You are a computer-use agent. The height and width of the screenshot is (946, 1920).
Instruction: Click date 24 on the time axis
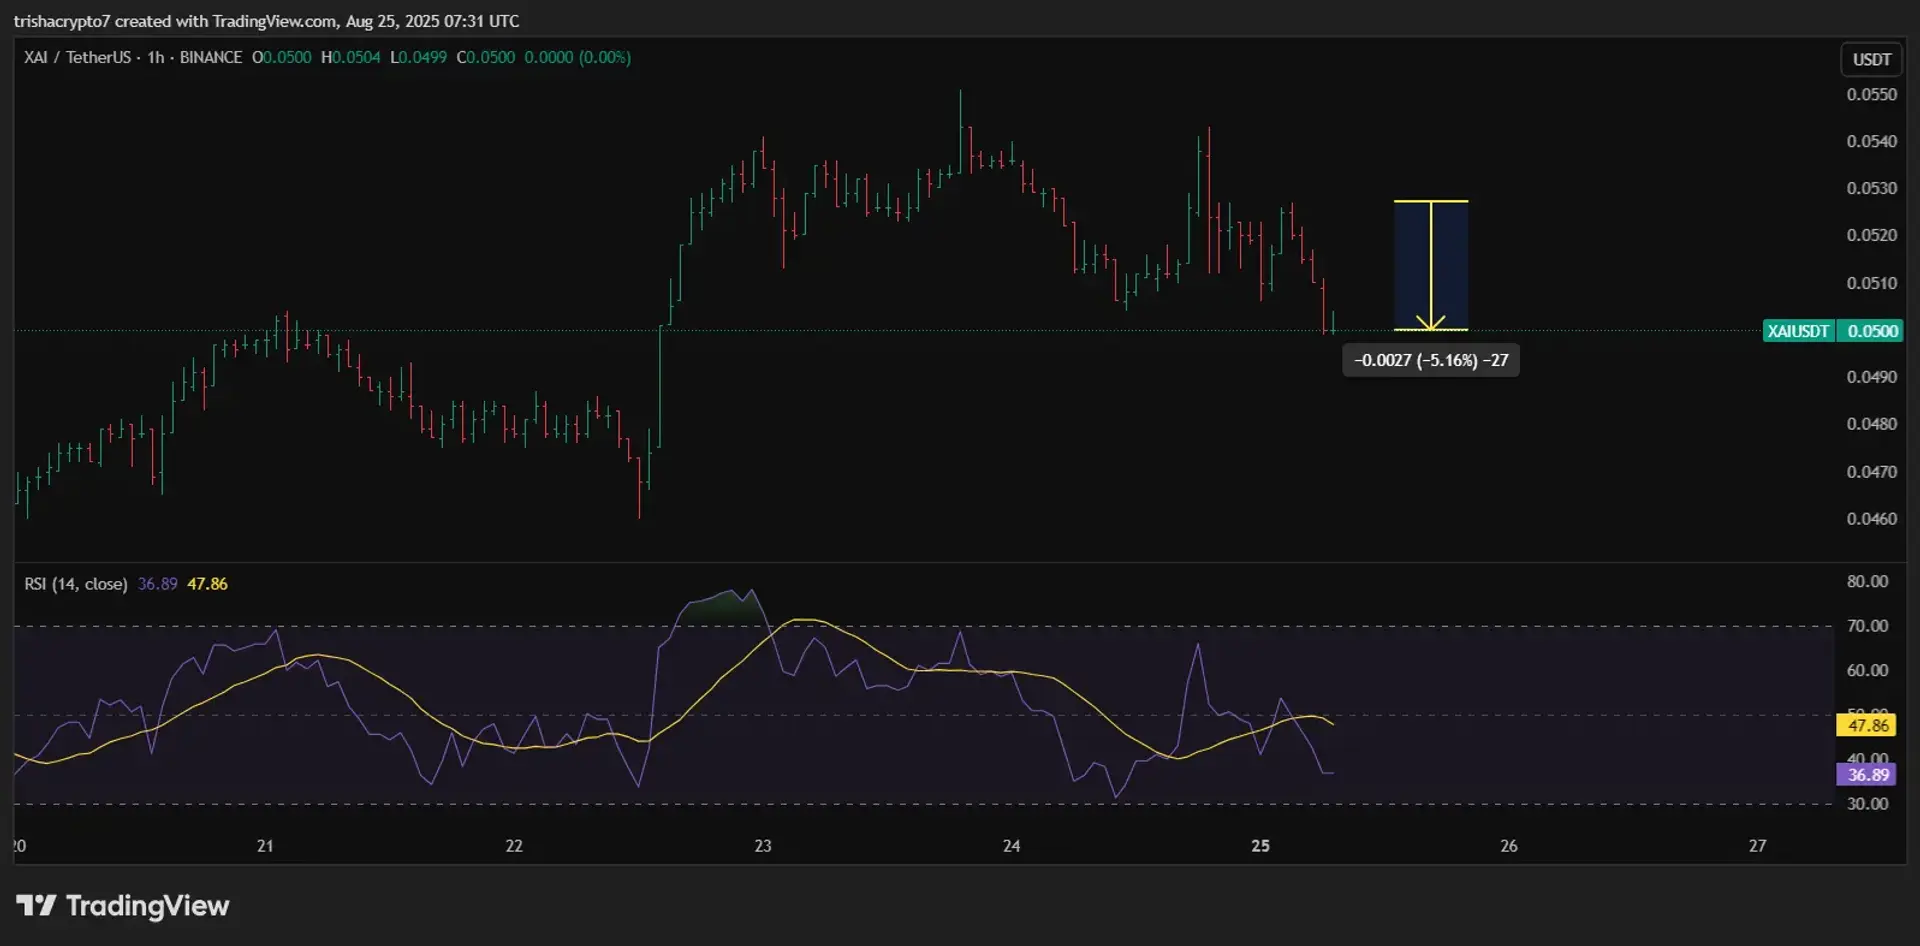tap(1012, 846)
